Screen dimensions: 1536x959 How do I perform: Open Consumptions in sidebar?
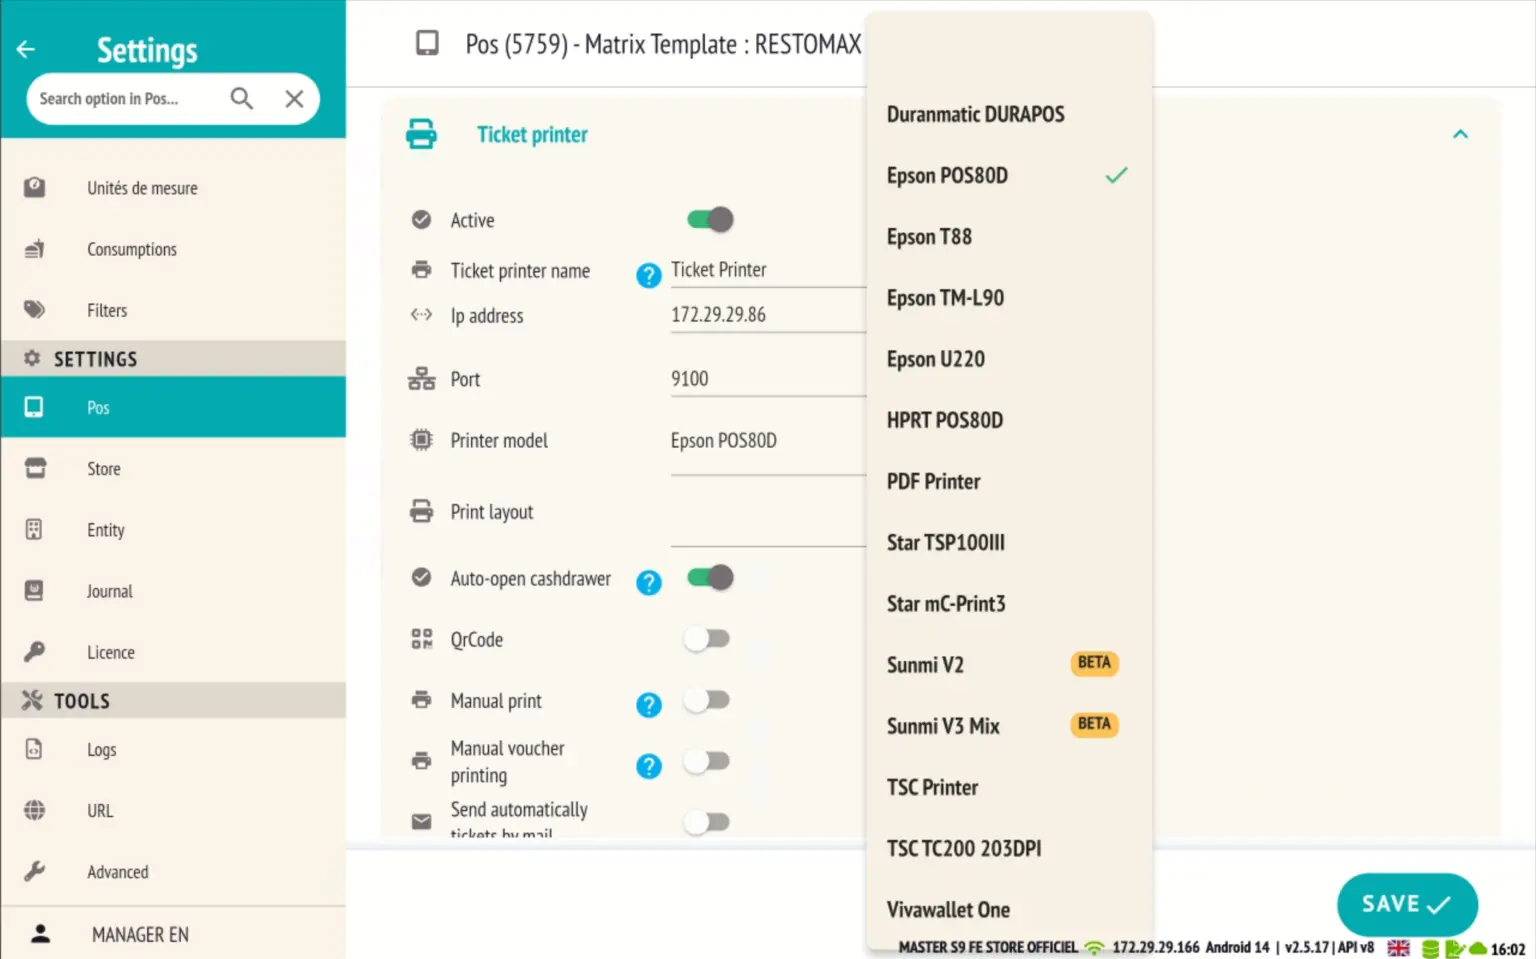coord(173,249)
